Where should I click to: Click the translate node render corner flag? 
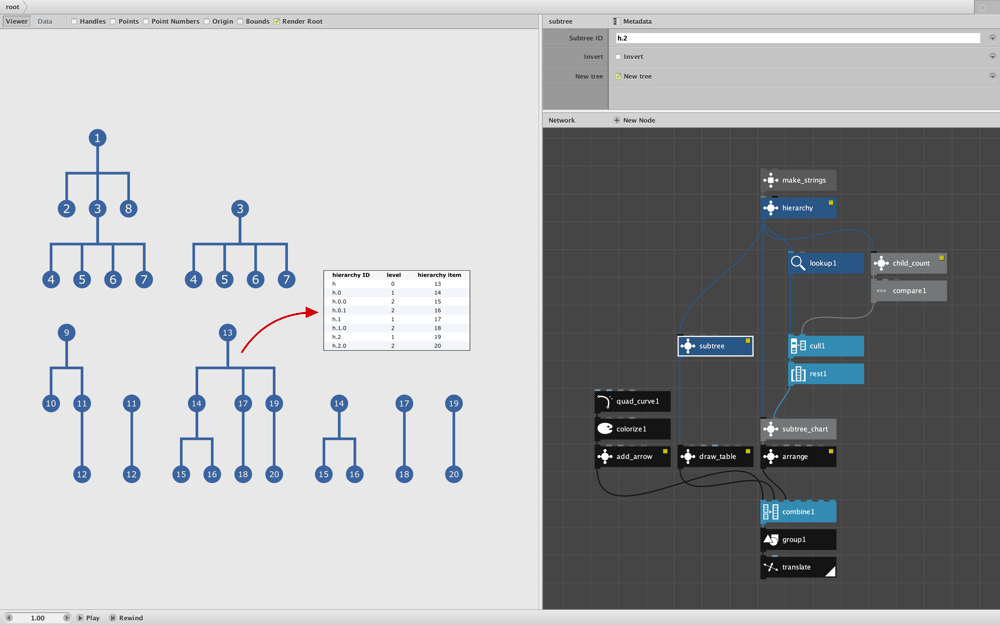(830, 572)
